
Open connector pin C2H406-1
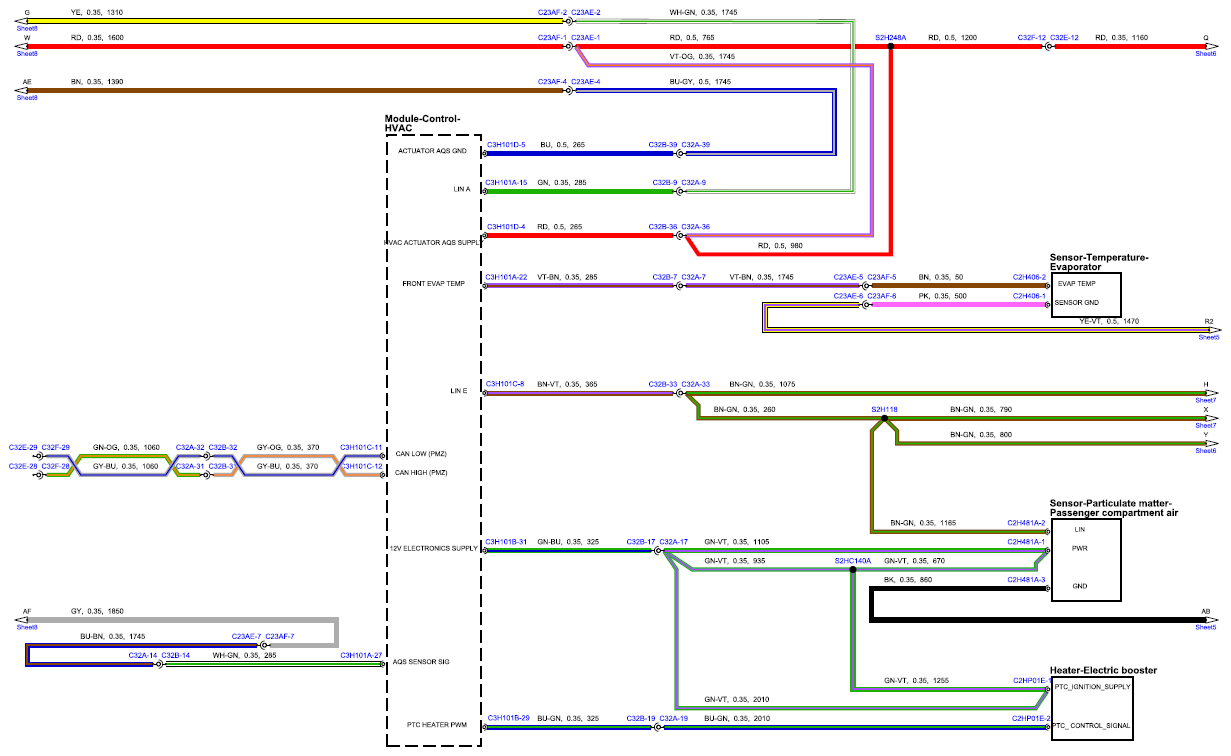click(1029, 295)
